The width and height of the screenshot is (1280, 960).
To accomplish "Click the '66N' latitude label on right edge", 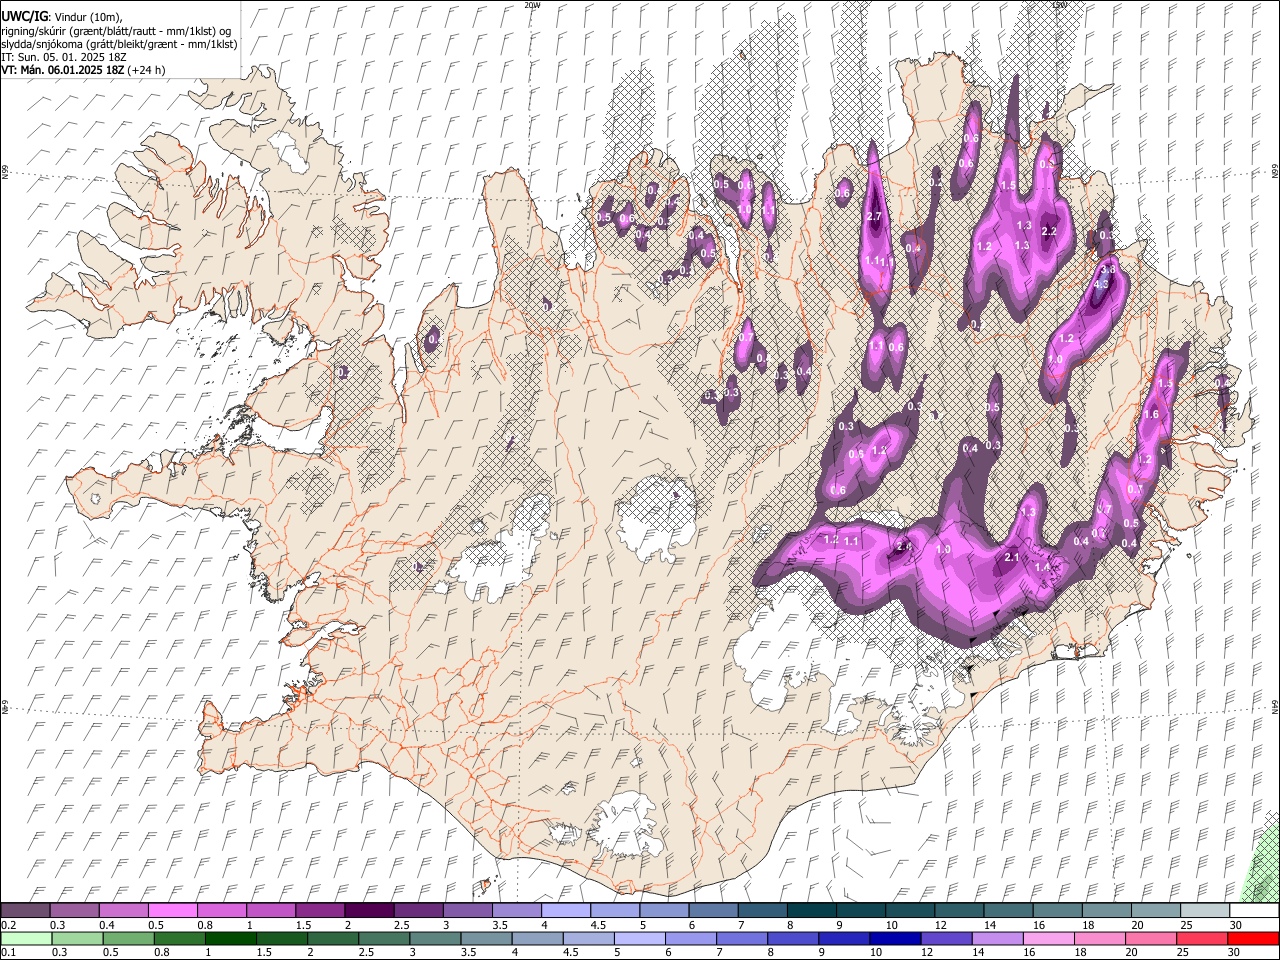I will [x=1275, y=172].
